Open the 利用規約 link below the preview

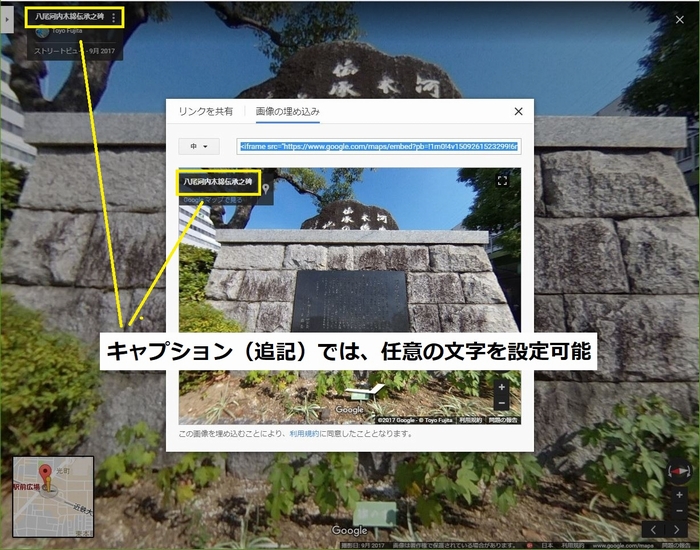tap(304, 433)
